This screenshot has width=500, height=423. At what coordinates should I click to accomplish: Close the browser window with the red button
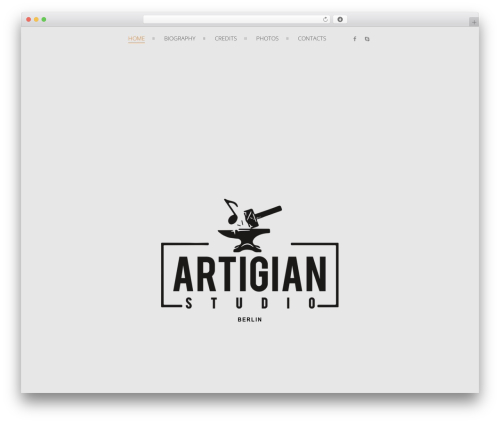pyautogui.click(x=29, y=19)
